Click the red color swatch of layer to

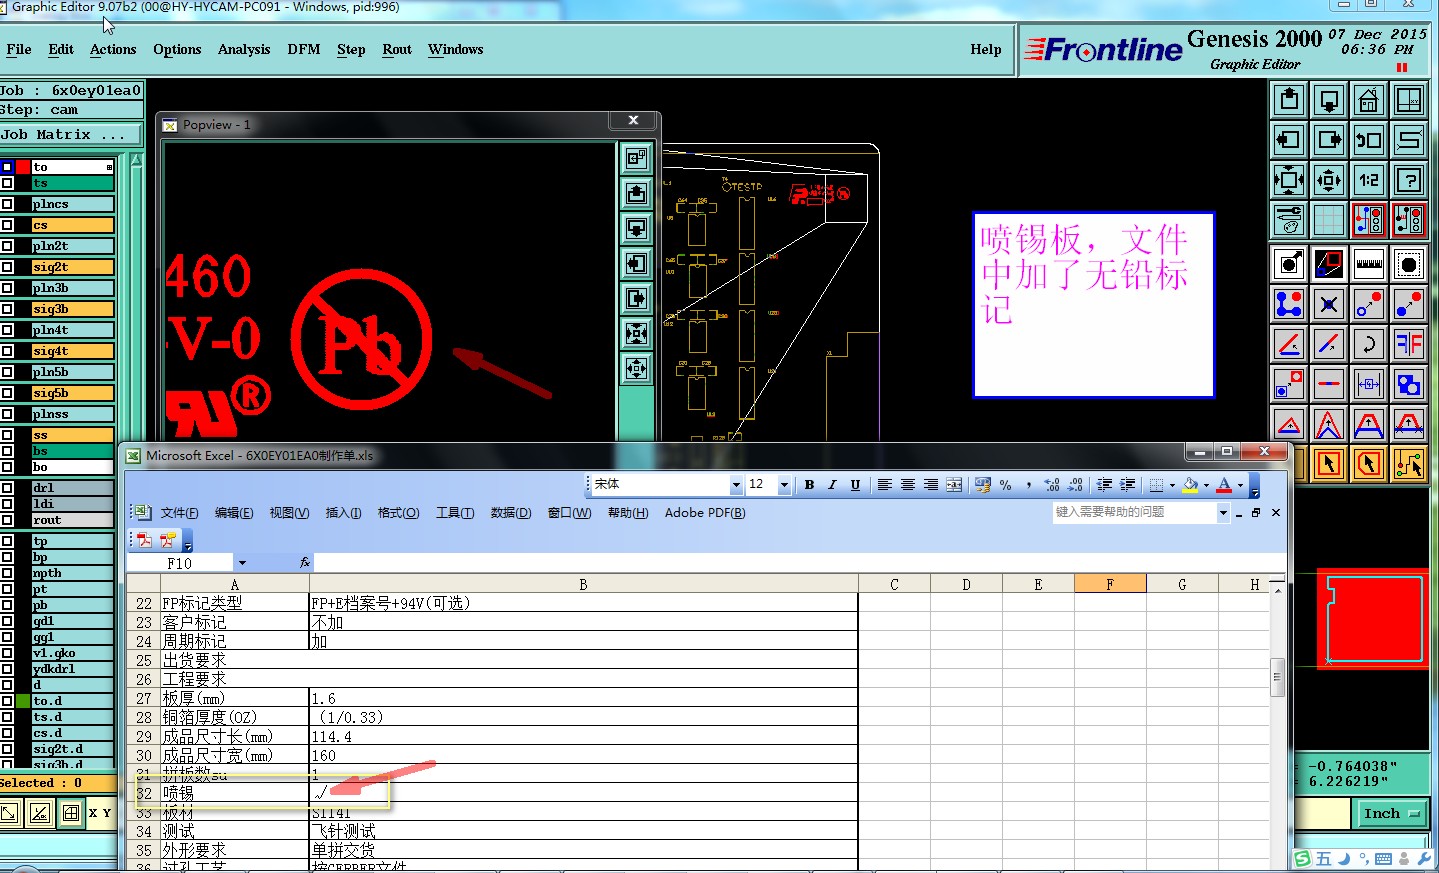tap(23, 167)
